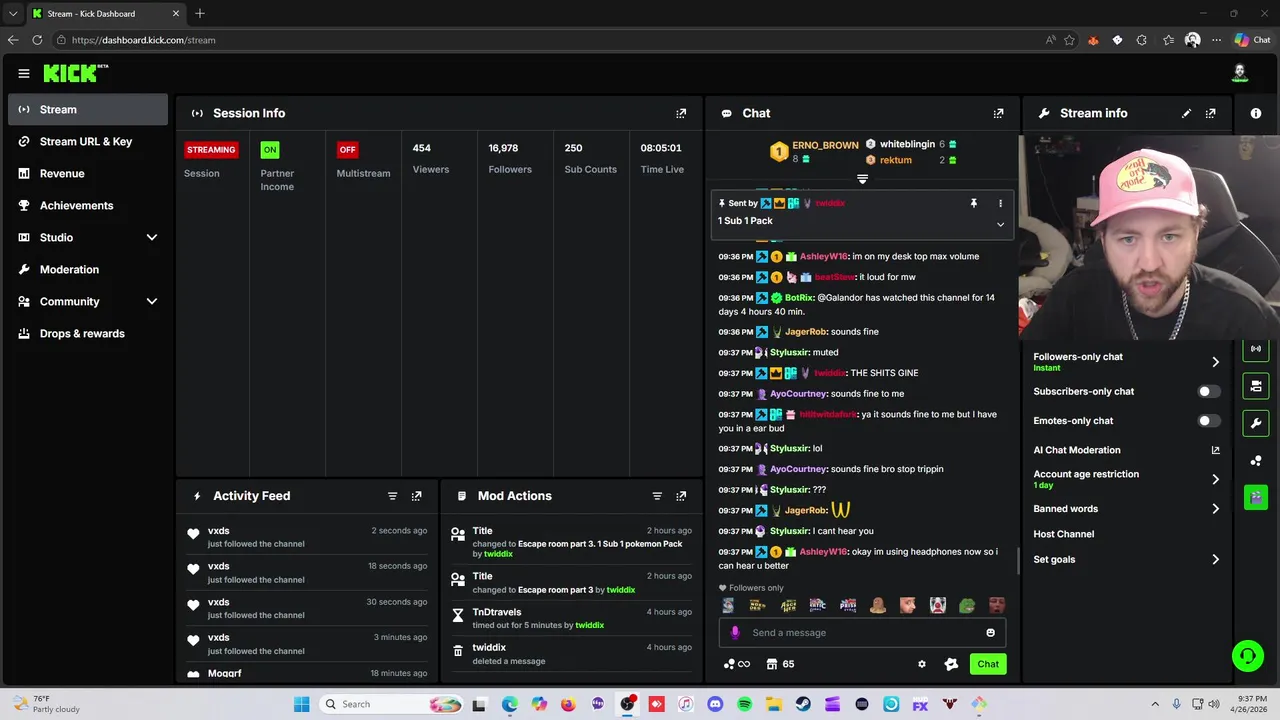The image size is (1280, 720).
Task: Toggle Emotes-only chat
Action: 1209,421
